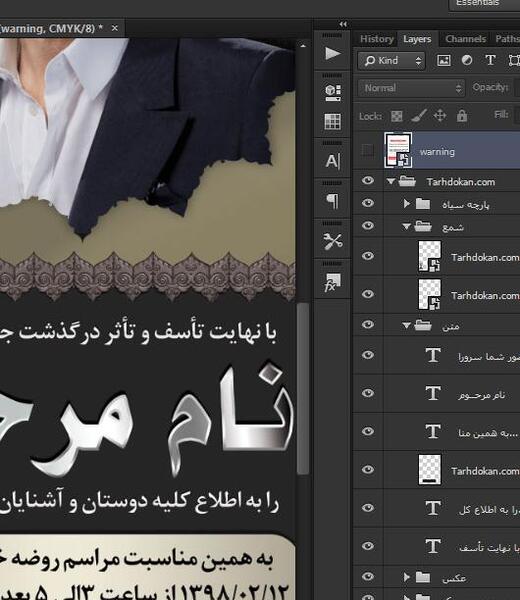The width and height of the screenshot is (520, 600).
Task: Show the hidden warning layer
Action: pyautogui.click(x=368, y=150)
